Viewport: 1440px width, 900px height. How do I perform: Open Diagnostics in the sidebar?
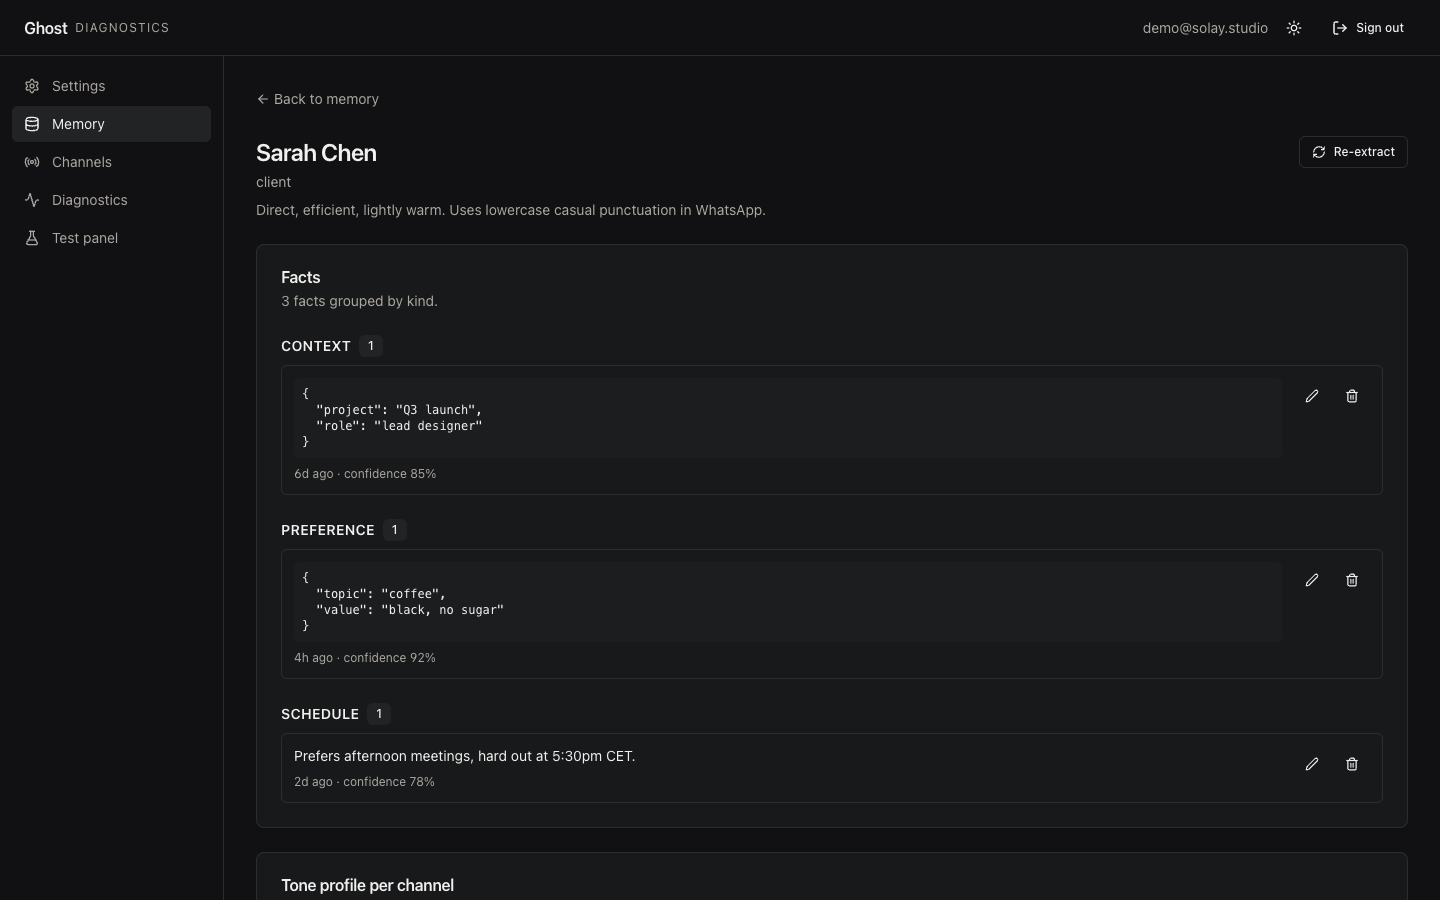pos(111,200)
